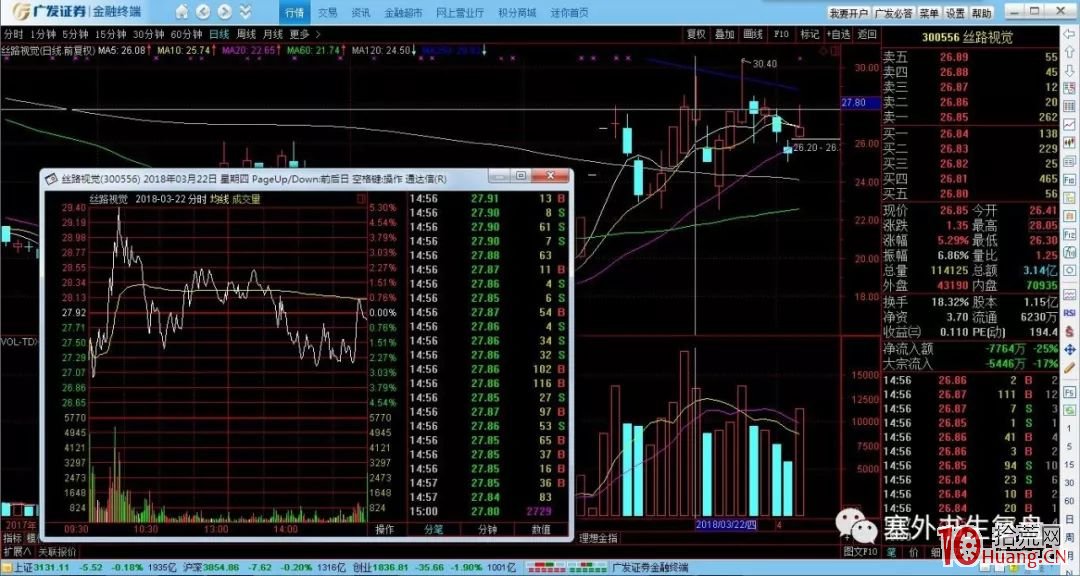
Task: Click the red dollar sign sidebar icon
Action: pos(1069,331)
